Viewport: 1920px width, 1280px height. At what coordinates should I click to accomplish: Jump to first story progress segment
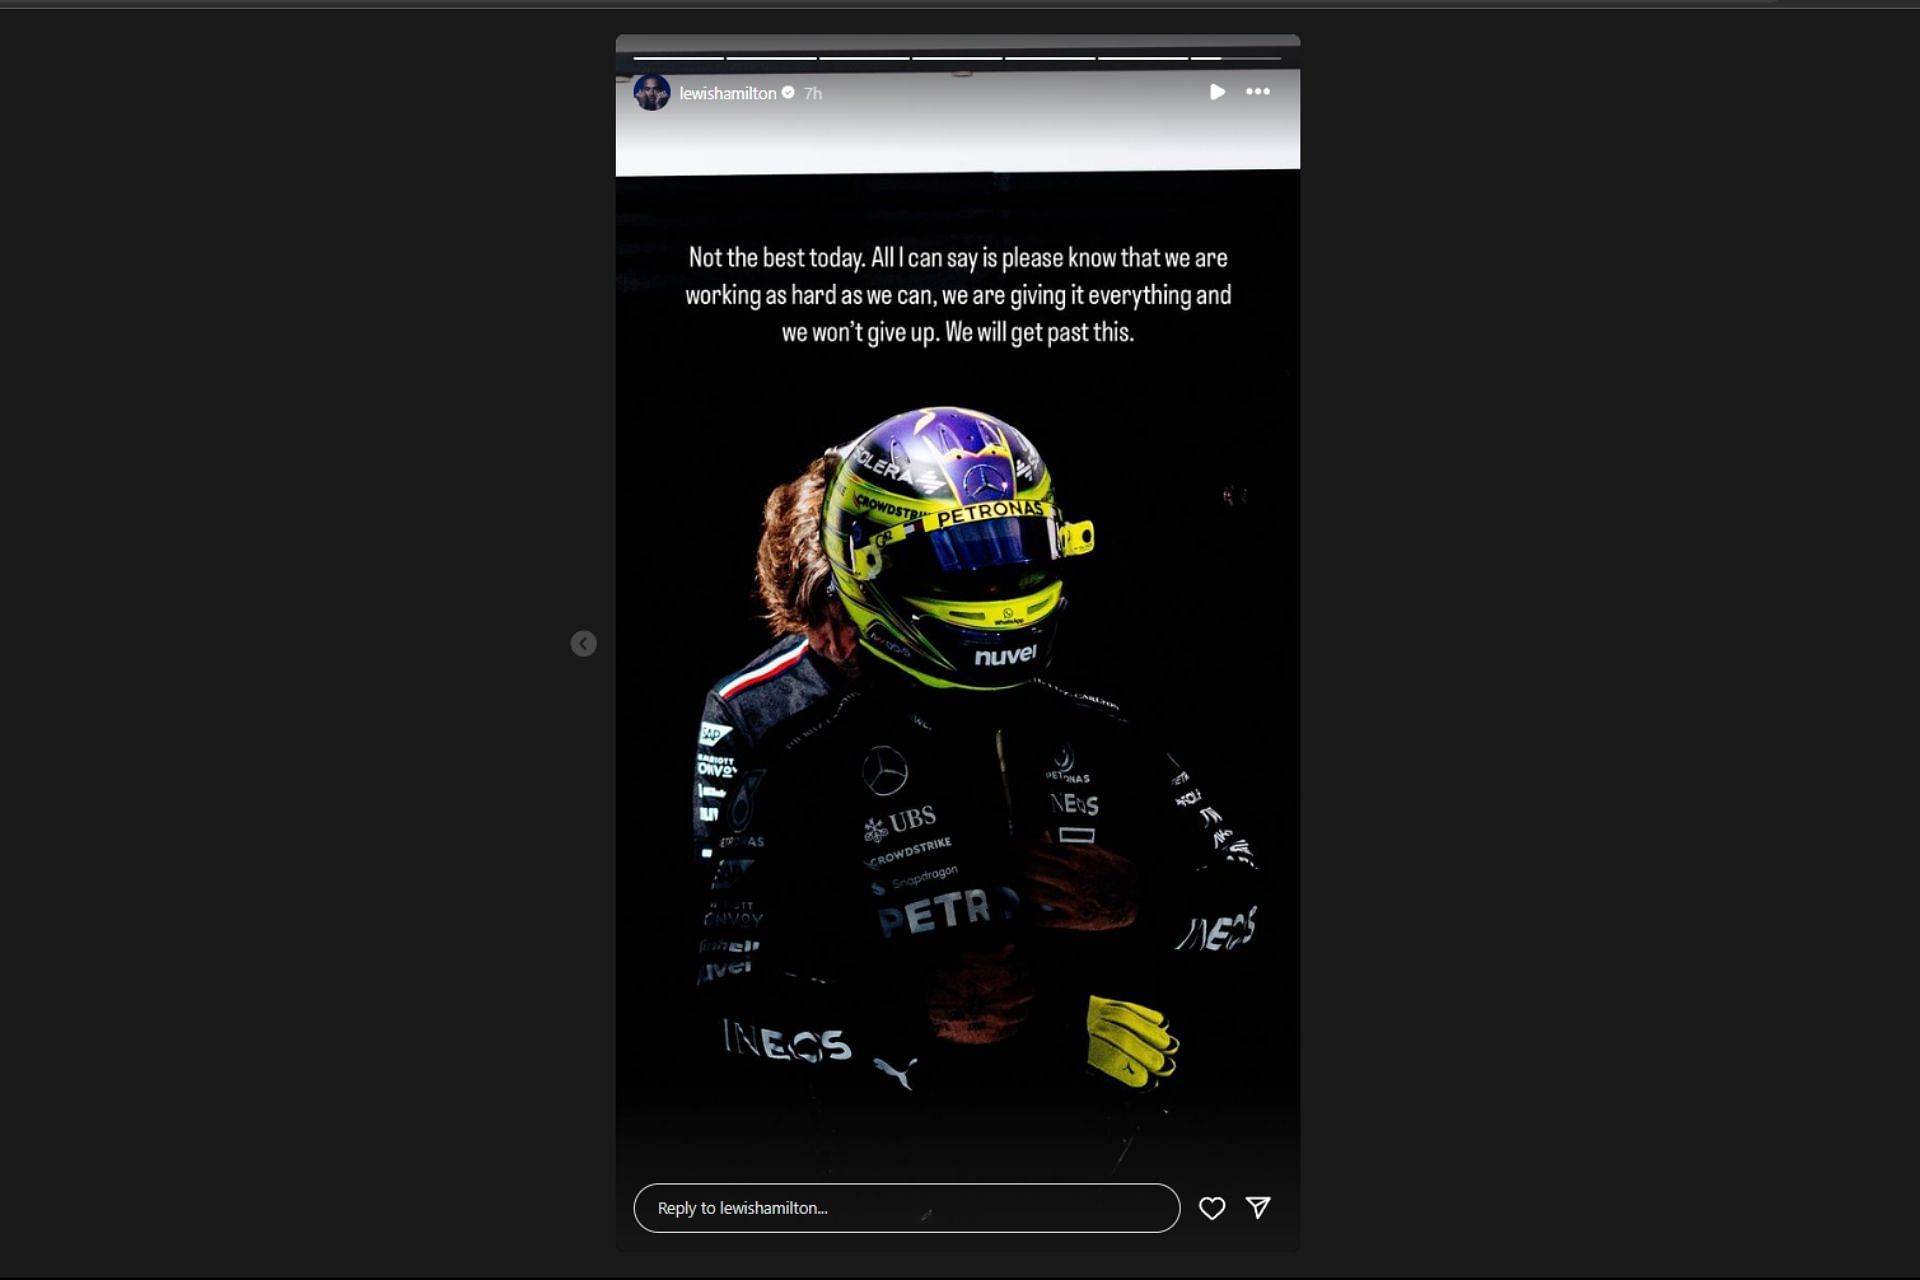[678, 59]
